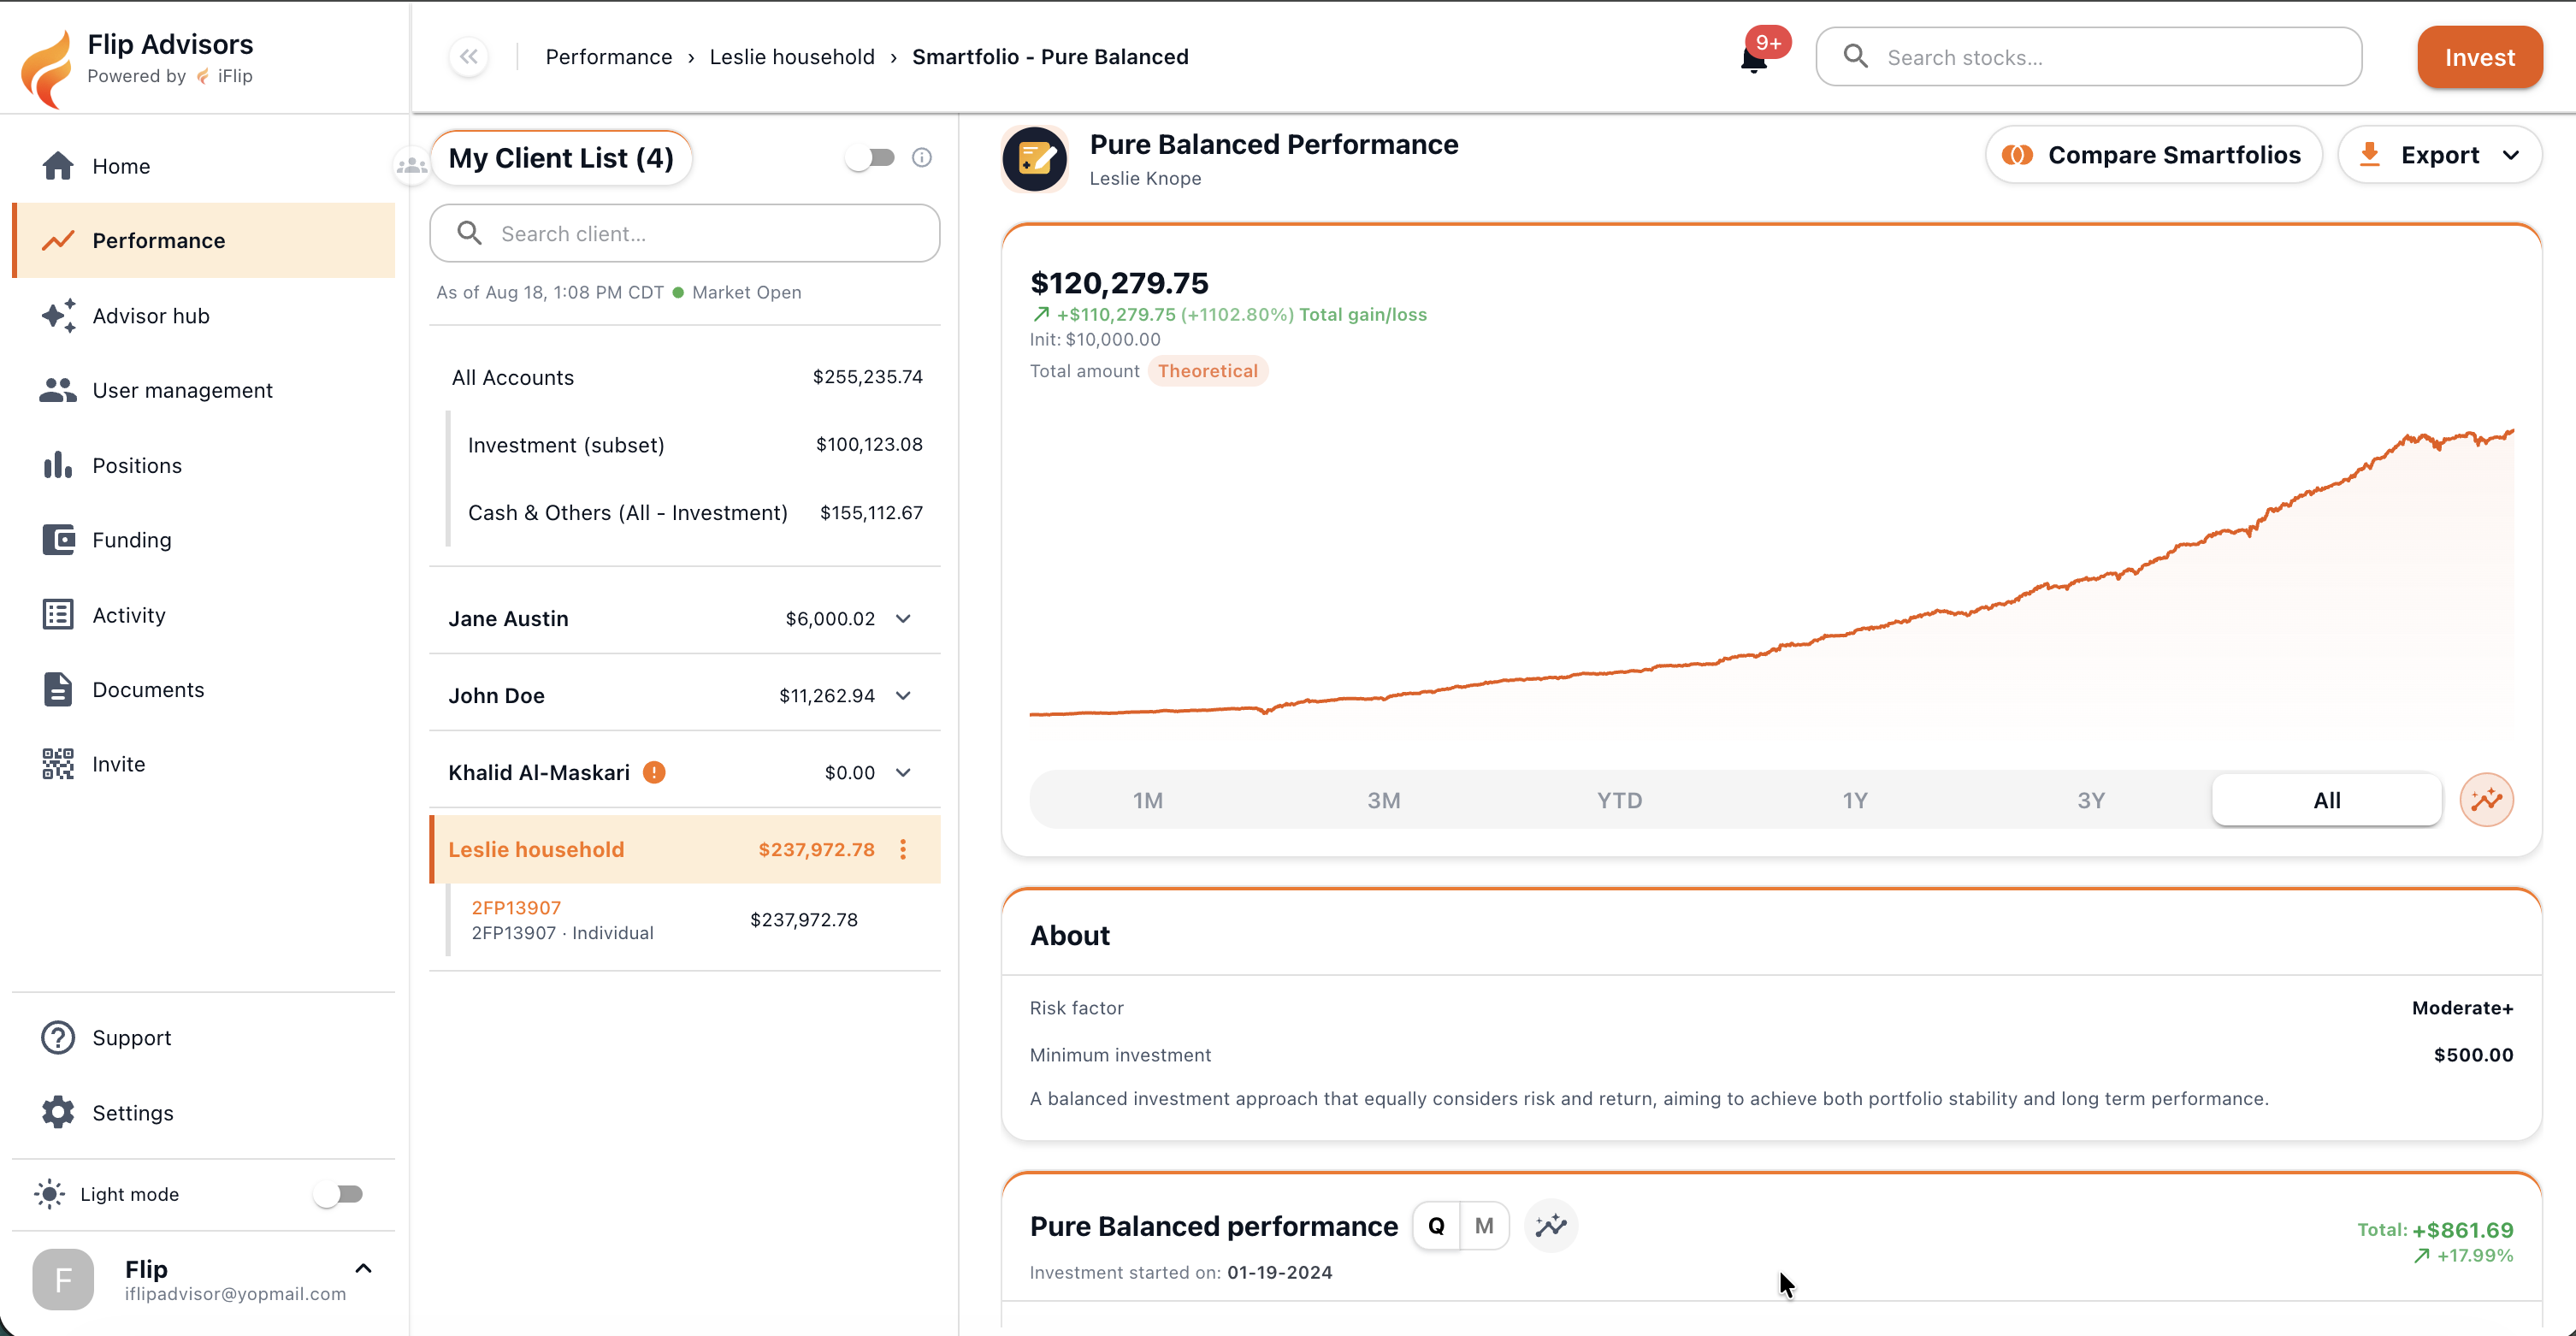Click the client list info icon
This screenshot has width=2576, height=1336.
click(x=922, y=158)
